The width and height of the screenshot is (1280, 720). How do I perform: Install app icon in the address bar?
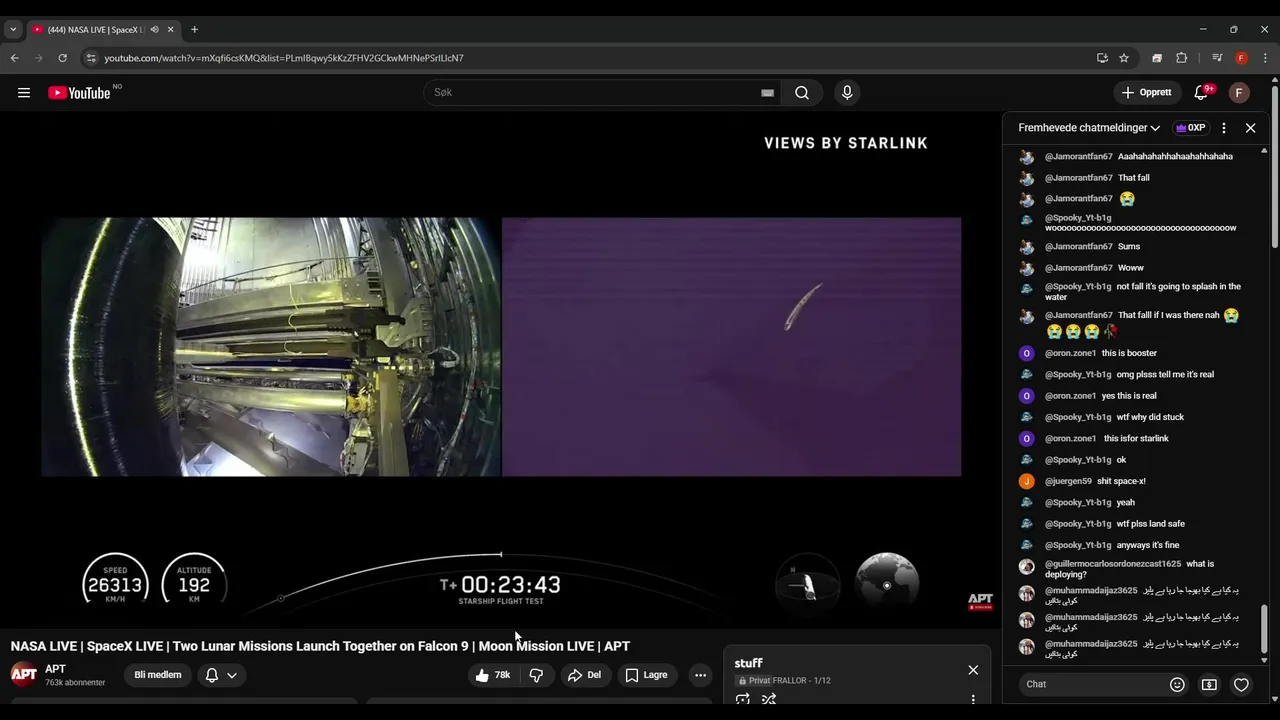(x=1102, y=58)
